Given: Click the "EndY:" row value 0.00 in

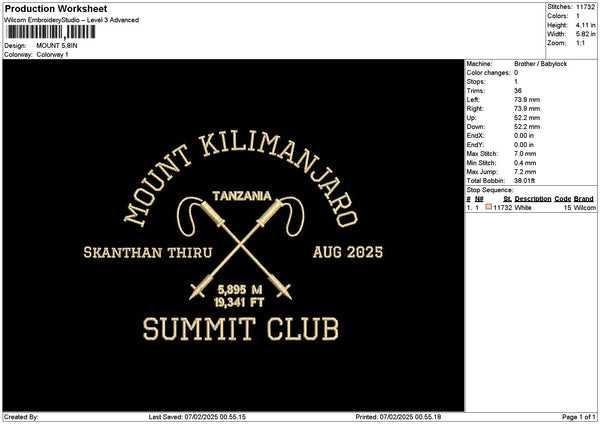Looking at the screenshot, I should (524, 145).
